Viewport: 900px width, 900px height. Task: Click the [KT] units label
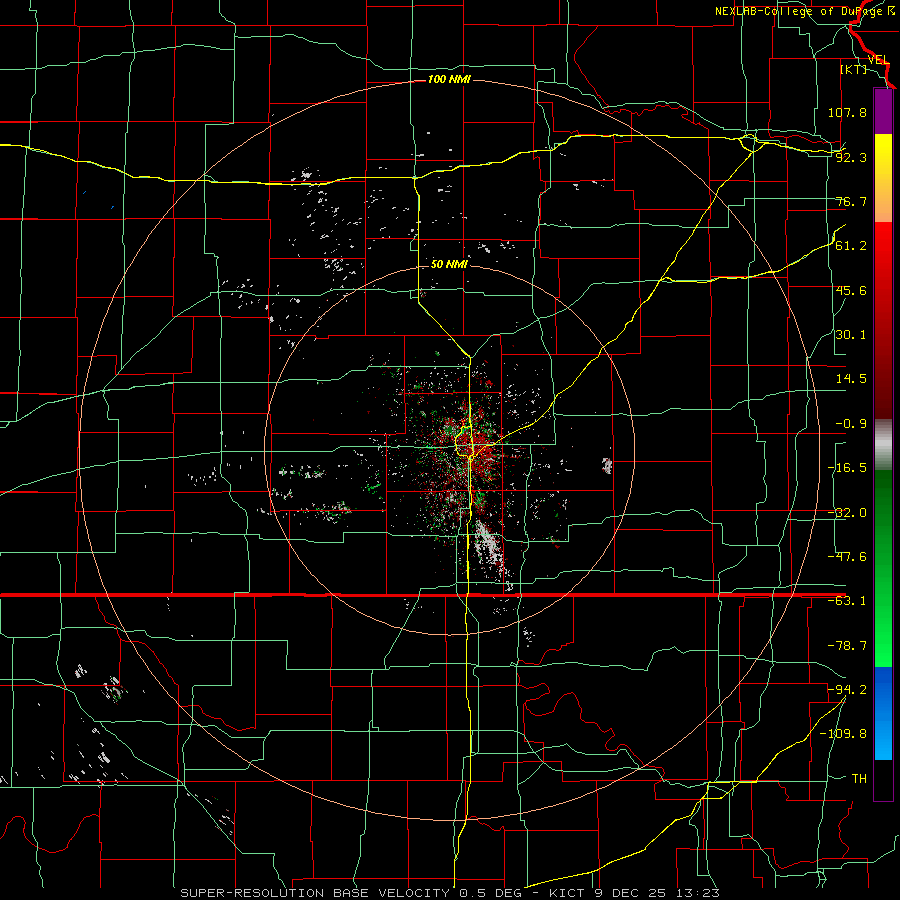click(x=853, y=69)
